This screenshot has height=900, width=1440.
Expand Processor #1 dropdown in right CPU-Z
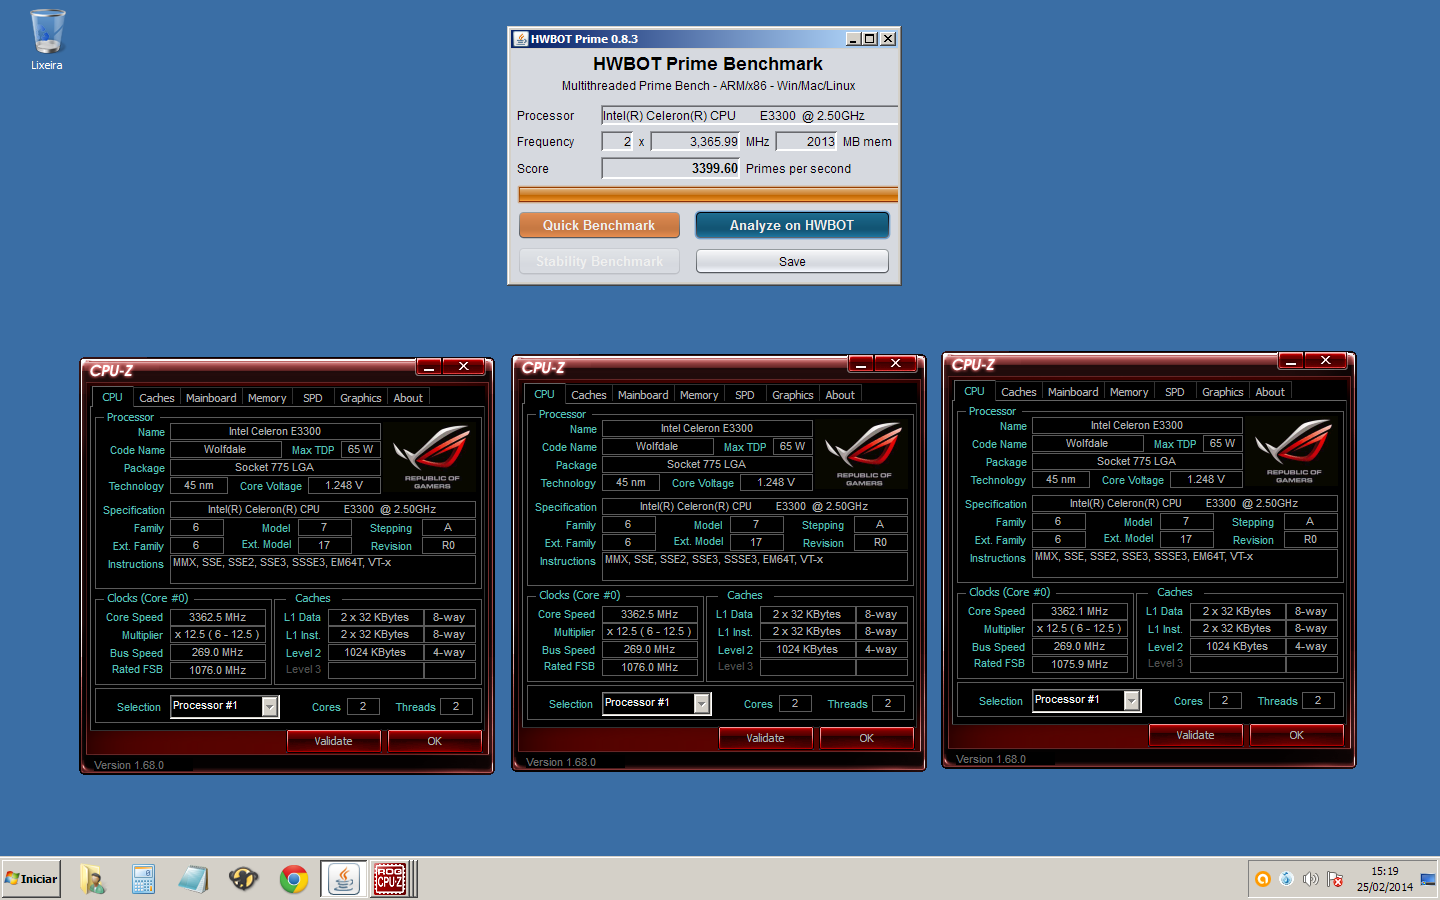click(x=1131, y=701)
